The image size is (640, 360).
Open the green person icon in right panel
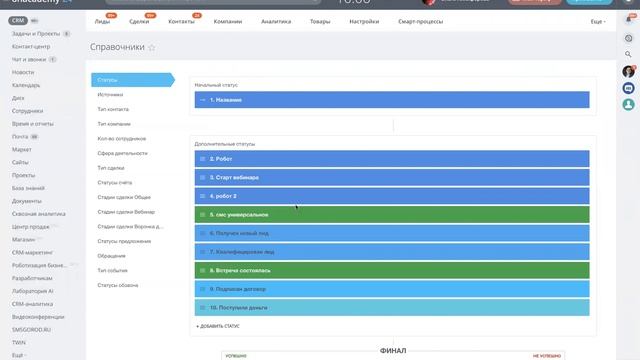pos(628,104)
